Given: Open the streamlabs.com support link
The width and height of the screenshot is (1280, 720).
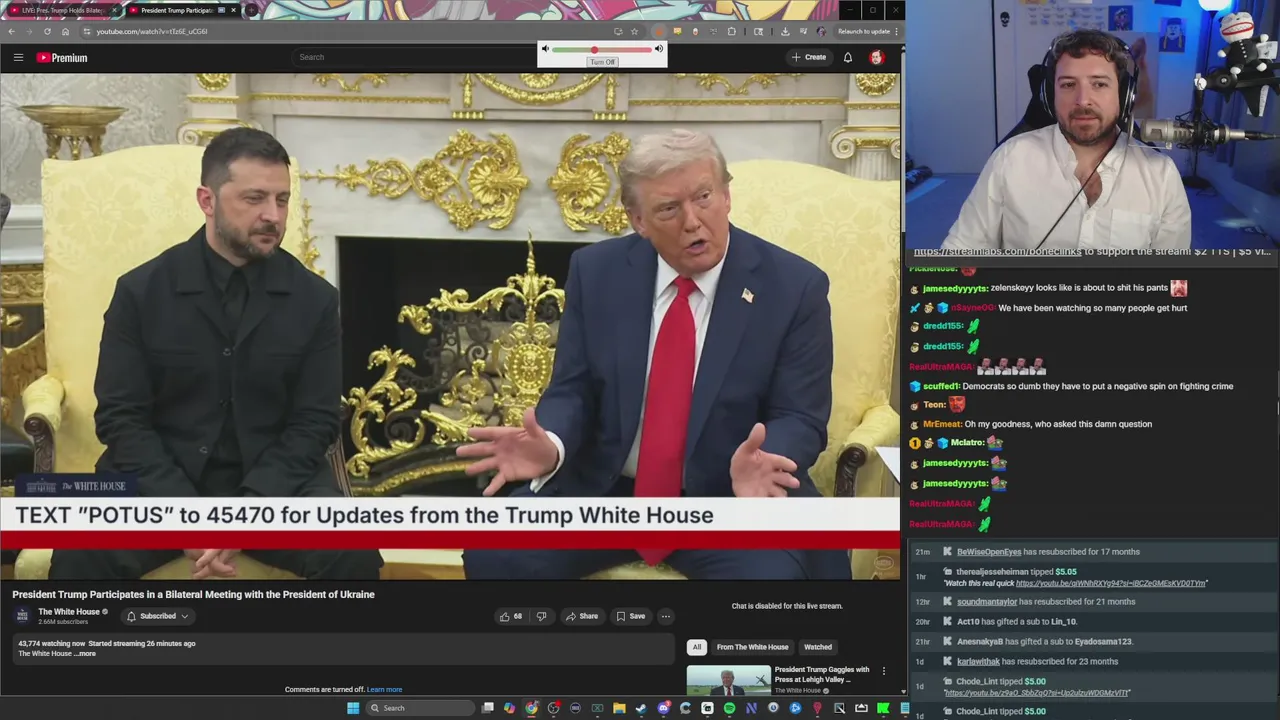Looking at the screenshot, I should [998, 252].
